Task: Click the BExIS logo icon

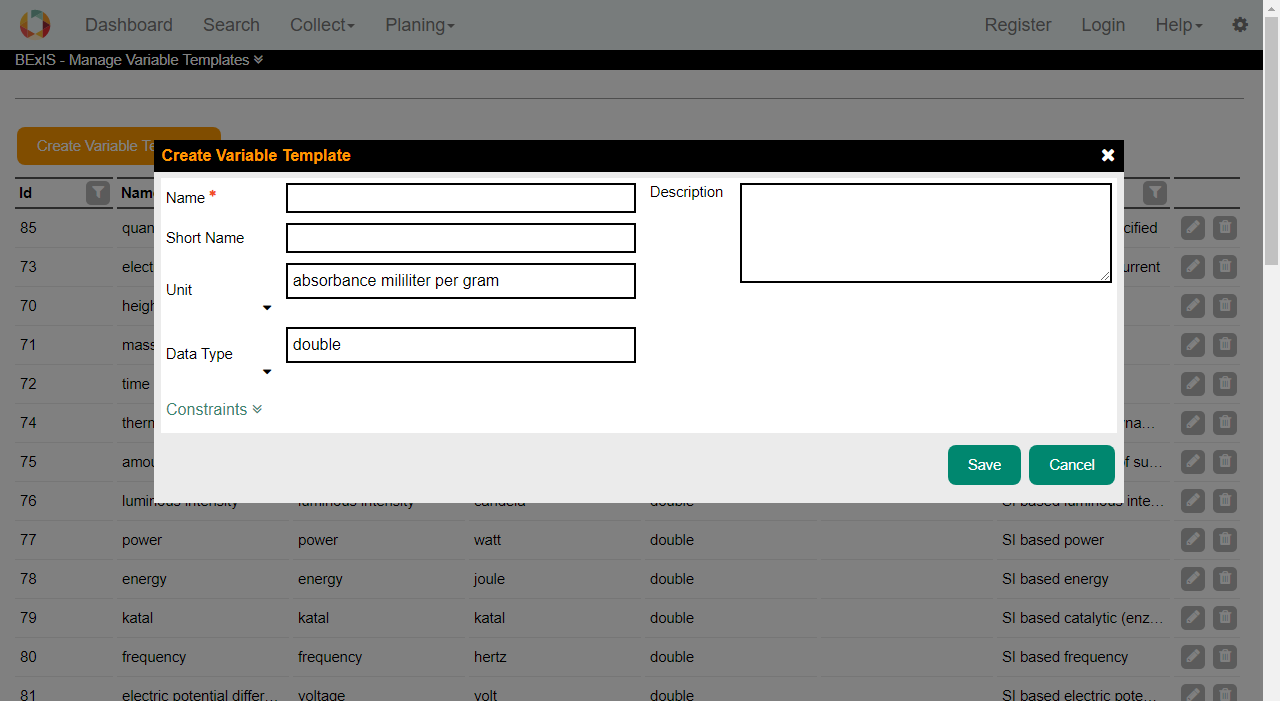Action: pyautogui.click(x=35, y=24)
